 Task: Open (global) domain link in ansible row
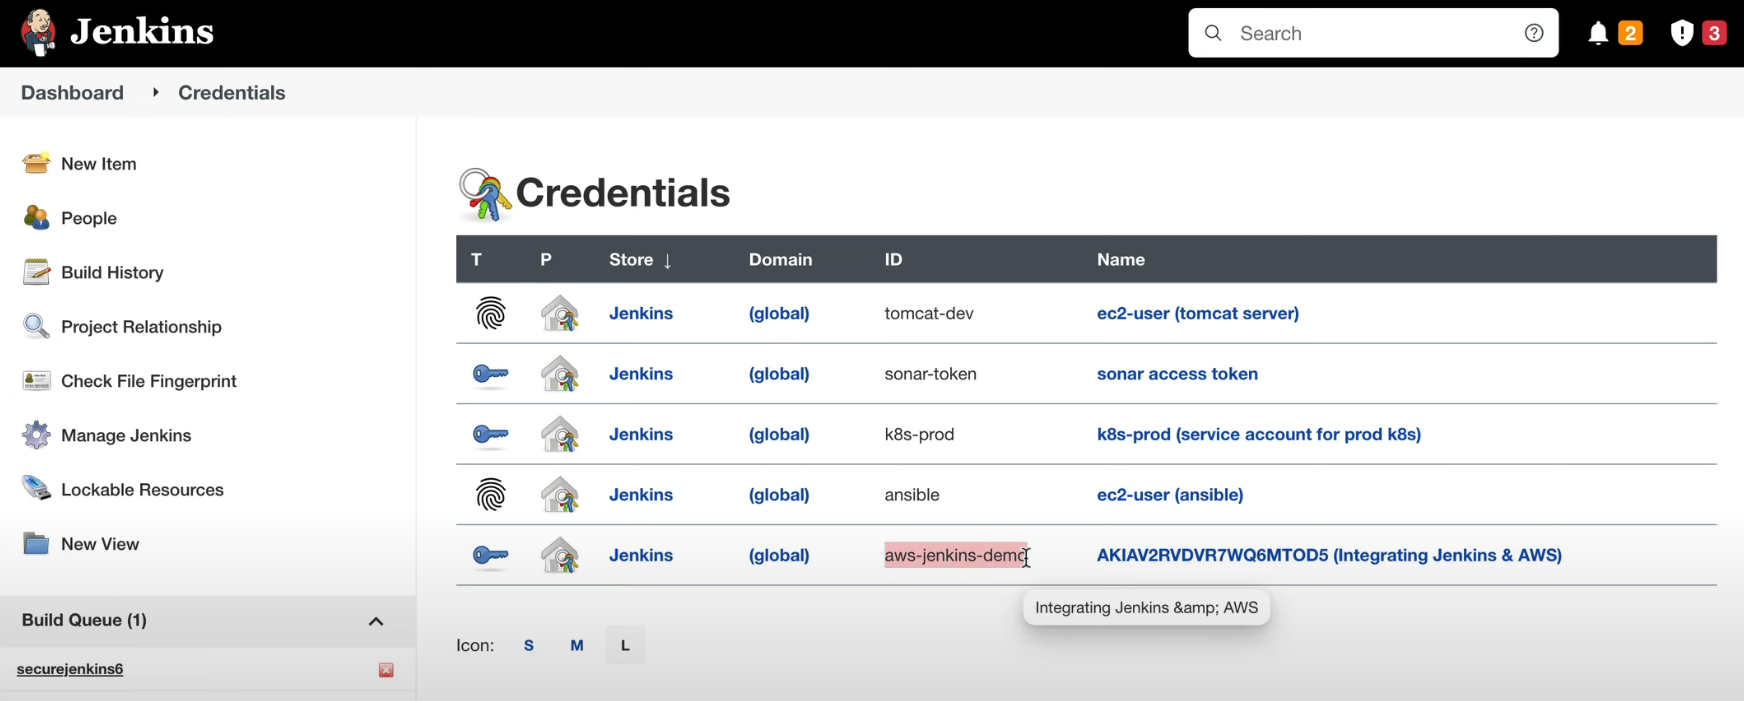[779, 495]
